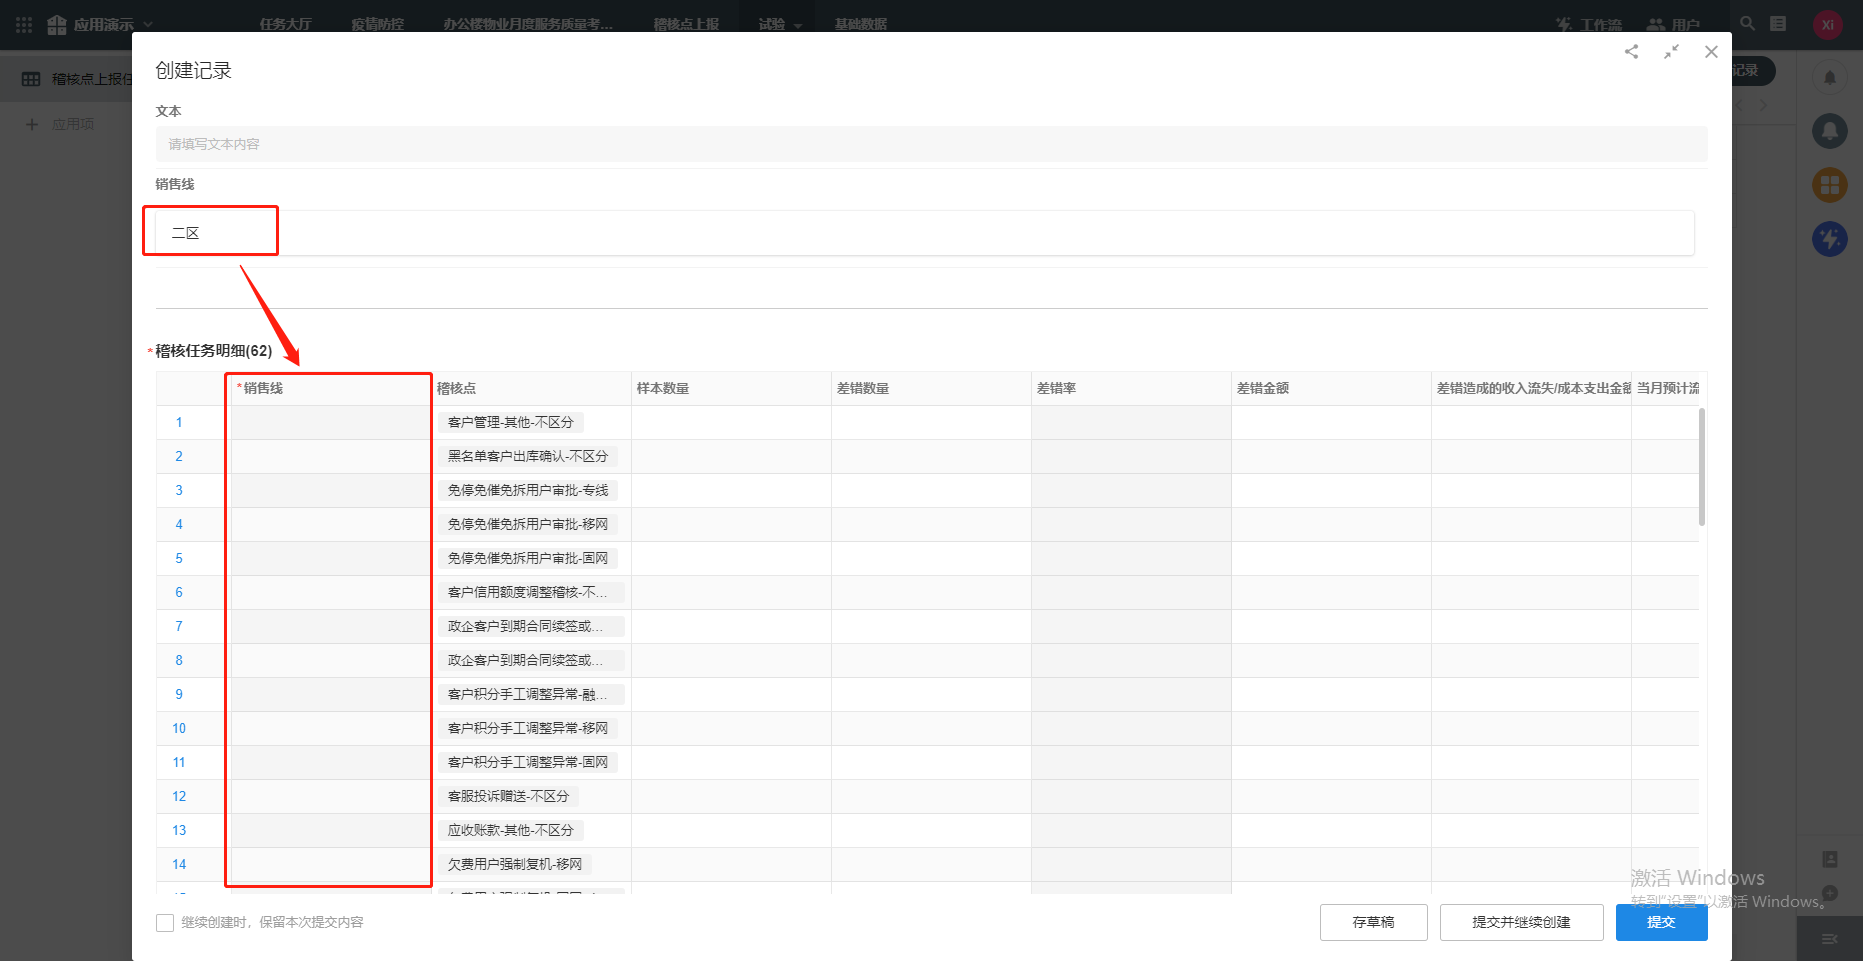Switch to the 疫情防控 tab
Screen dimensions: 1863x961
pyautogui.click(x=378, y=24)
